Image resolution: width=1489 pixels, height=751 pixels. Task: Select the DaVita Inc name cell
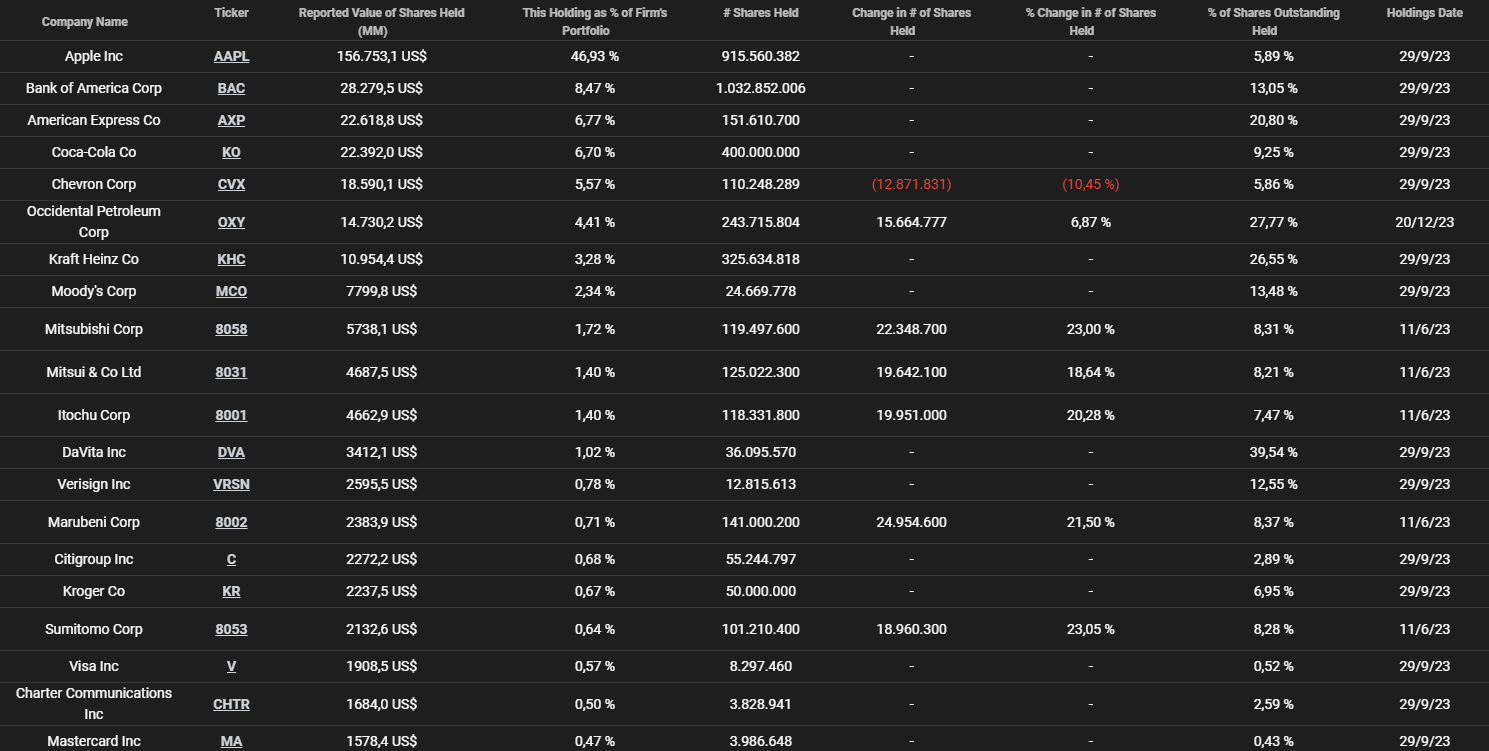pyautogui.click(x=94, y=452)
